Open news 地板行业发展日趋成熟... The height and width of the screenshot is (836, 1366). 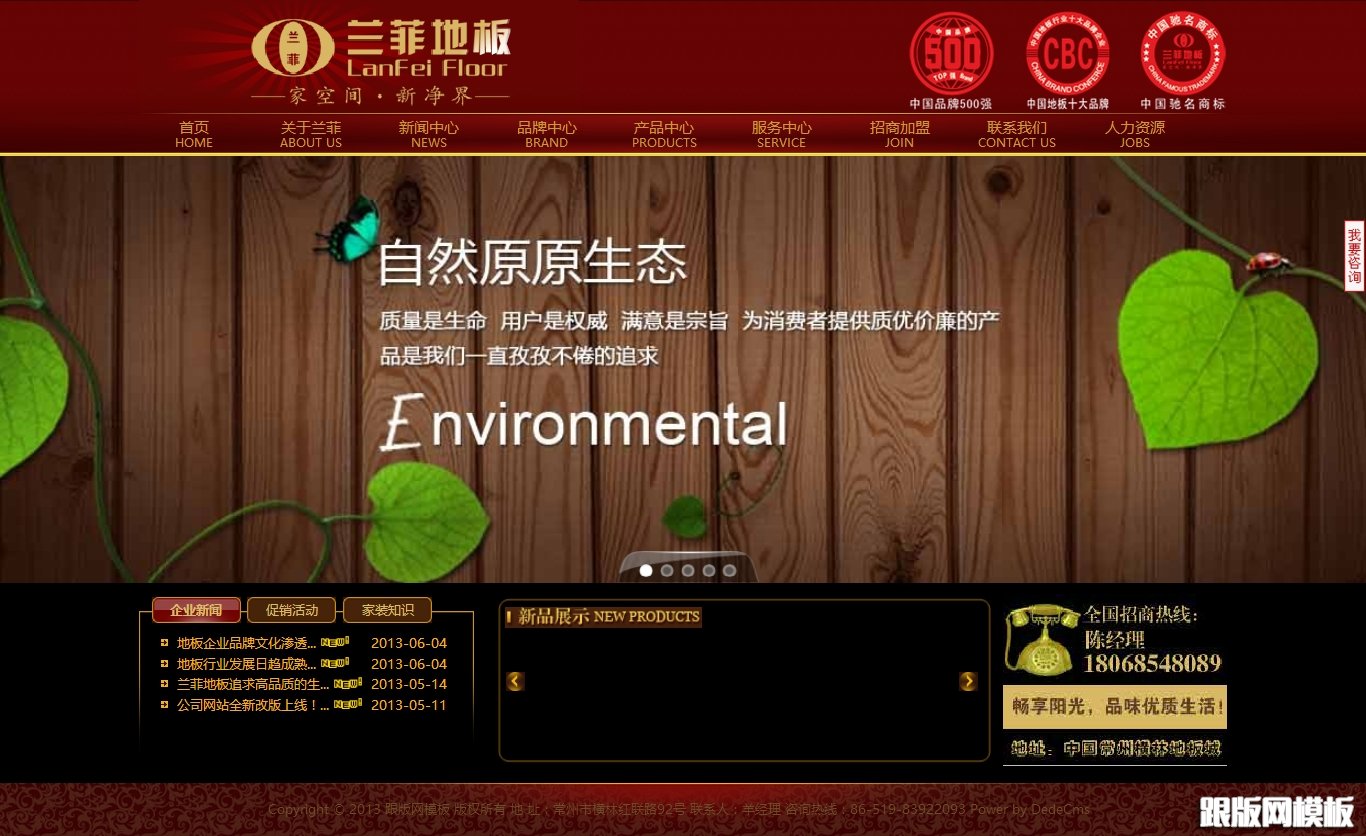point(247,664)
